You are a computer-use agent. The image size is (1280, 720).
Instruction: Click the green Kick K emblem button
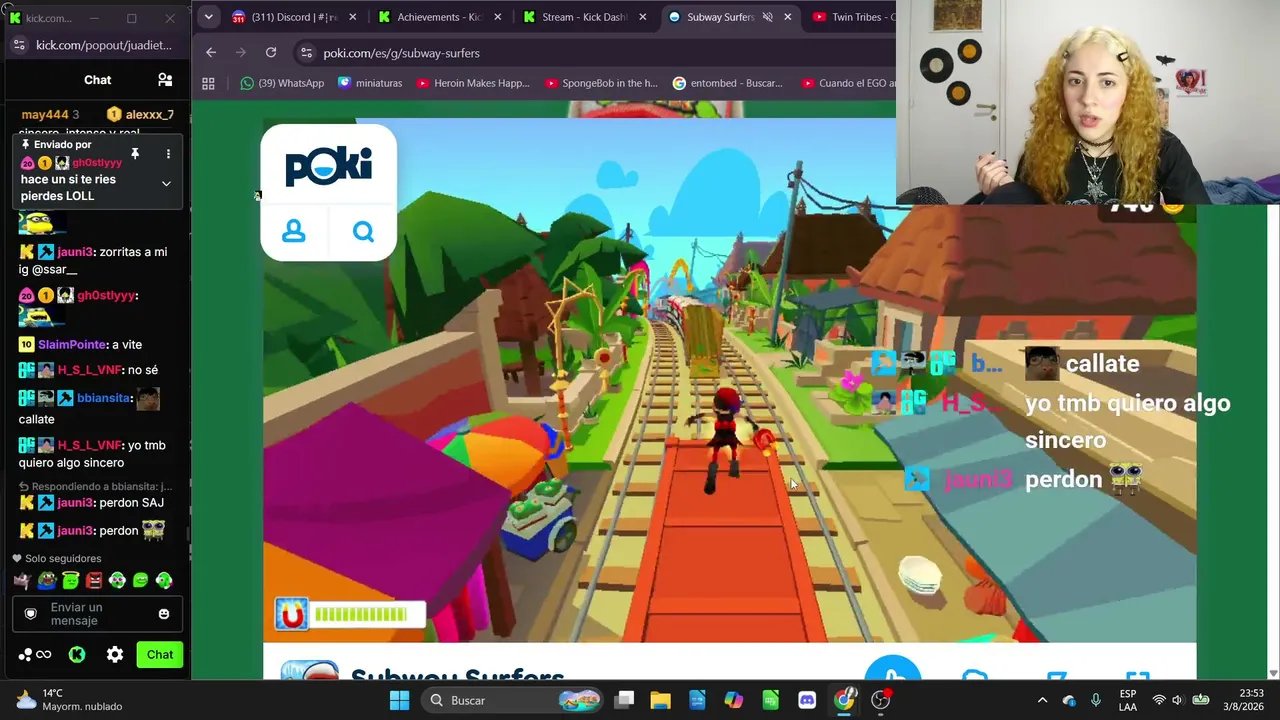tap(77, 655)
